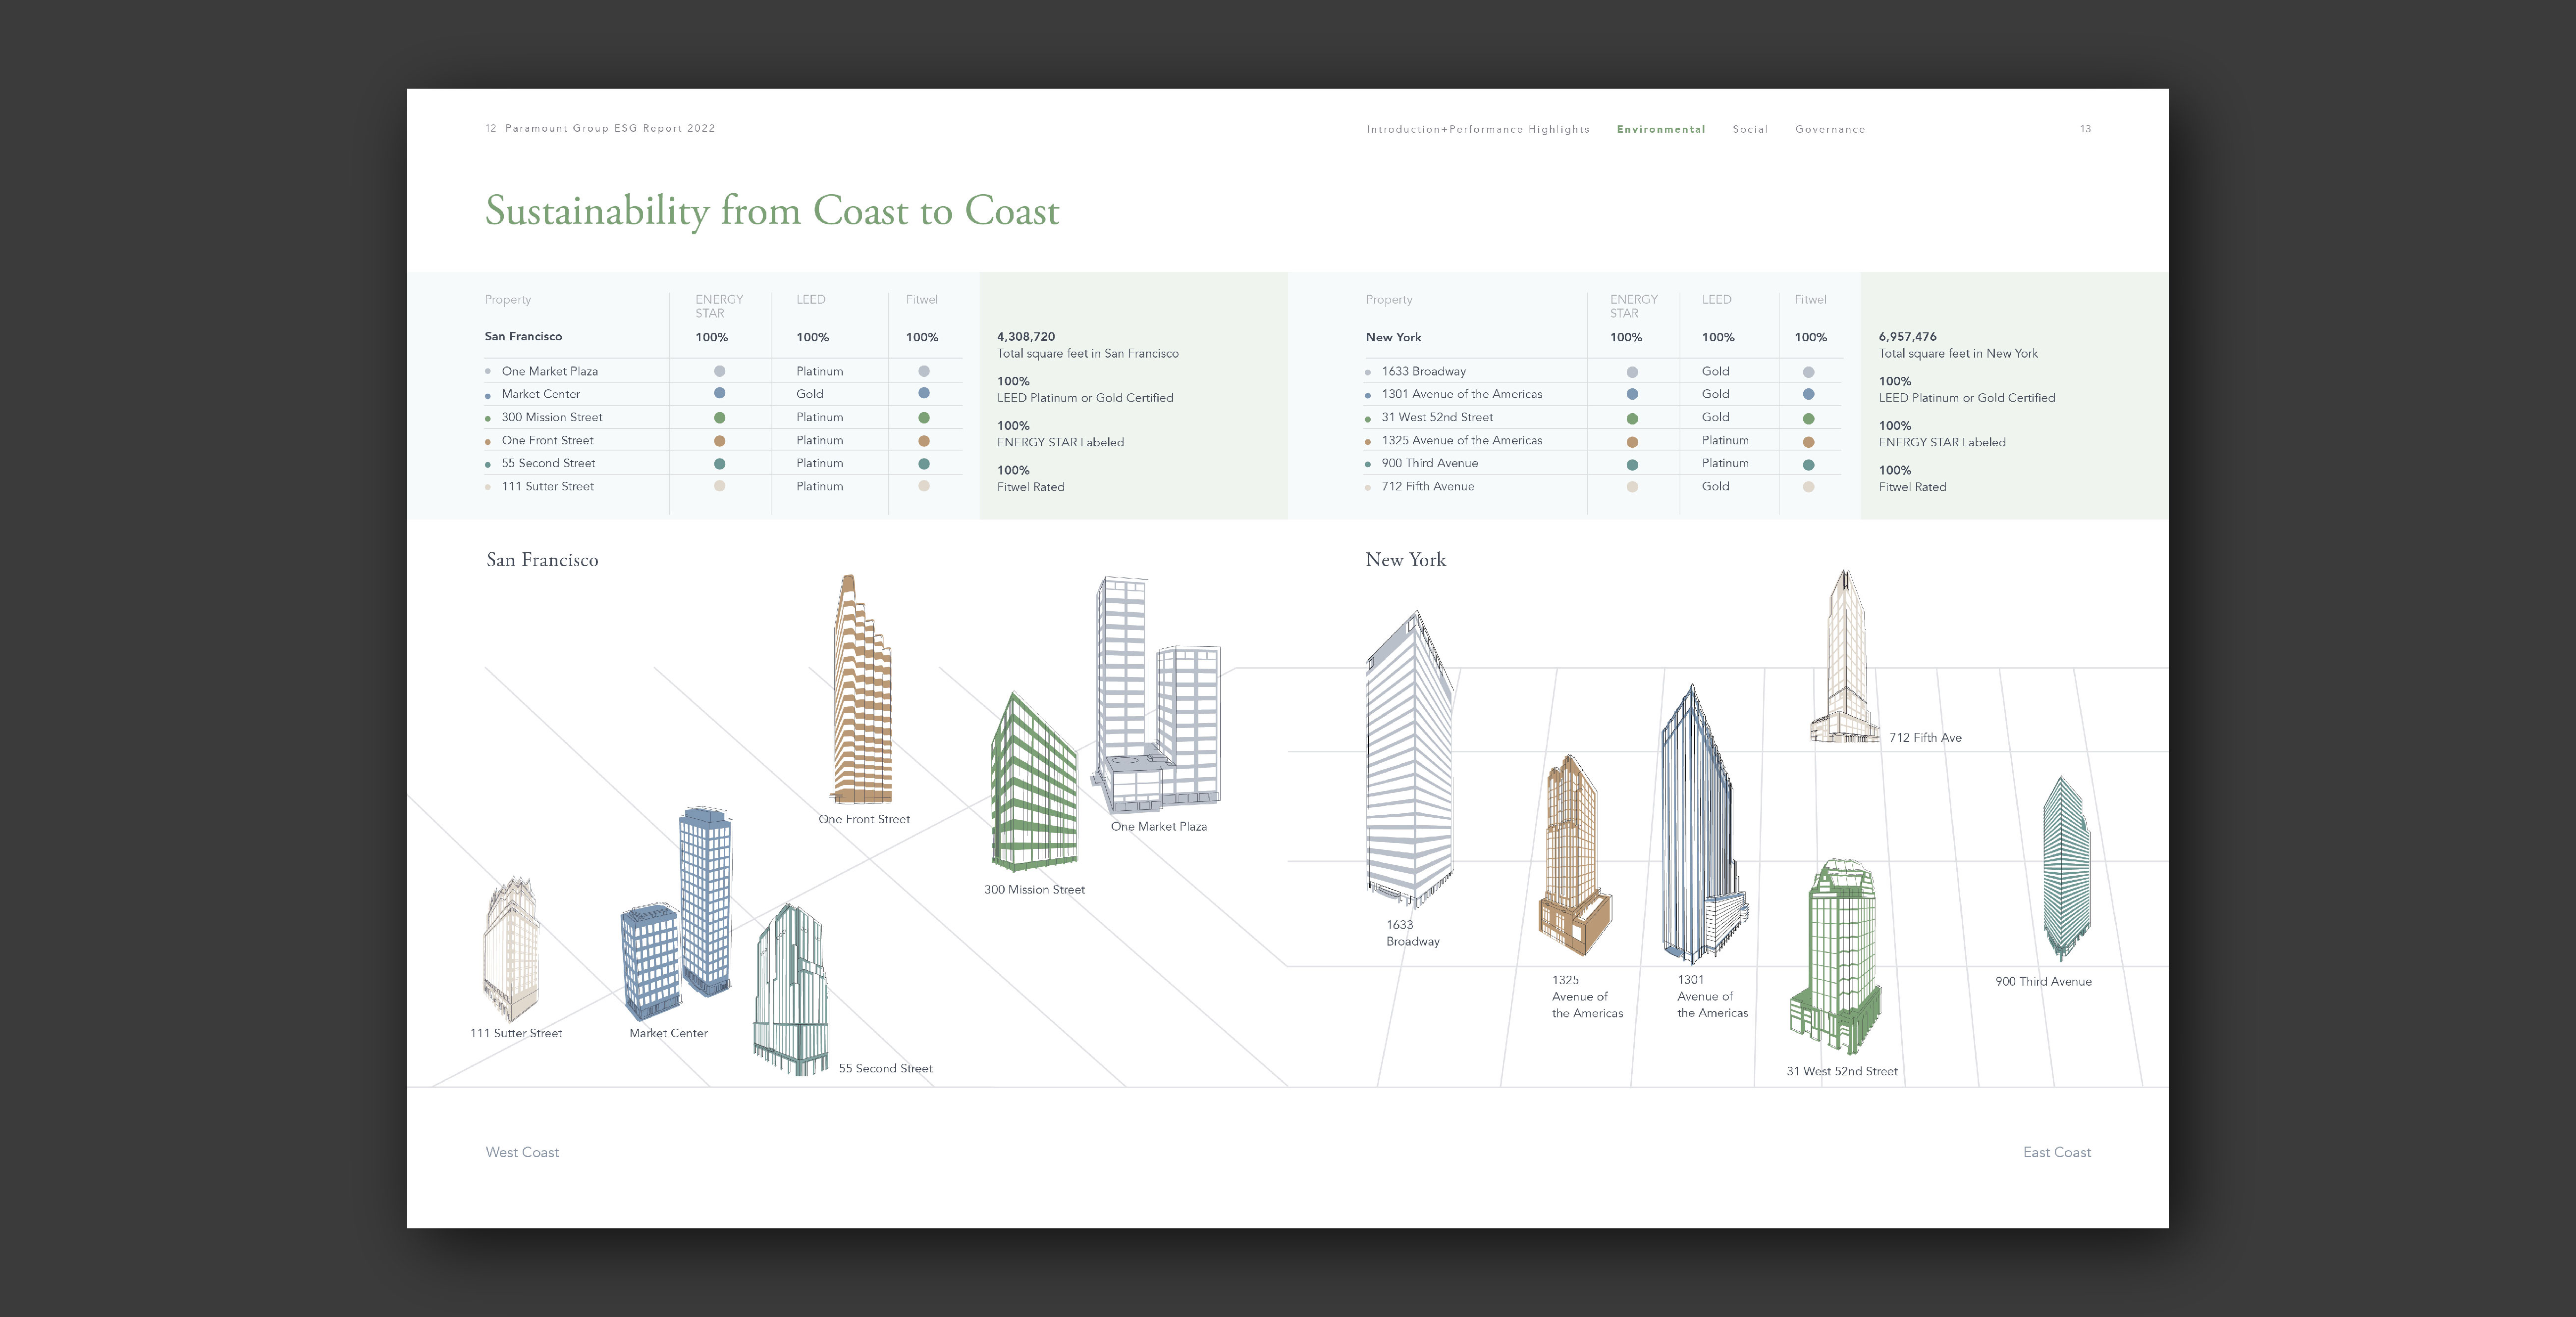The image size is (2576, 1317).
Task: Click the One Market Plaza building illustration
Action: (x=1156, y=694)
